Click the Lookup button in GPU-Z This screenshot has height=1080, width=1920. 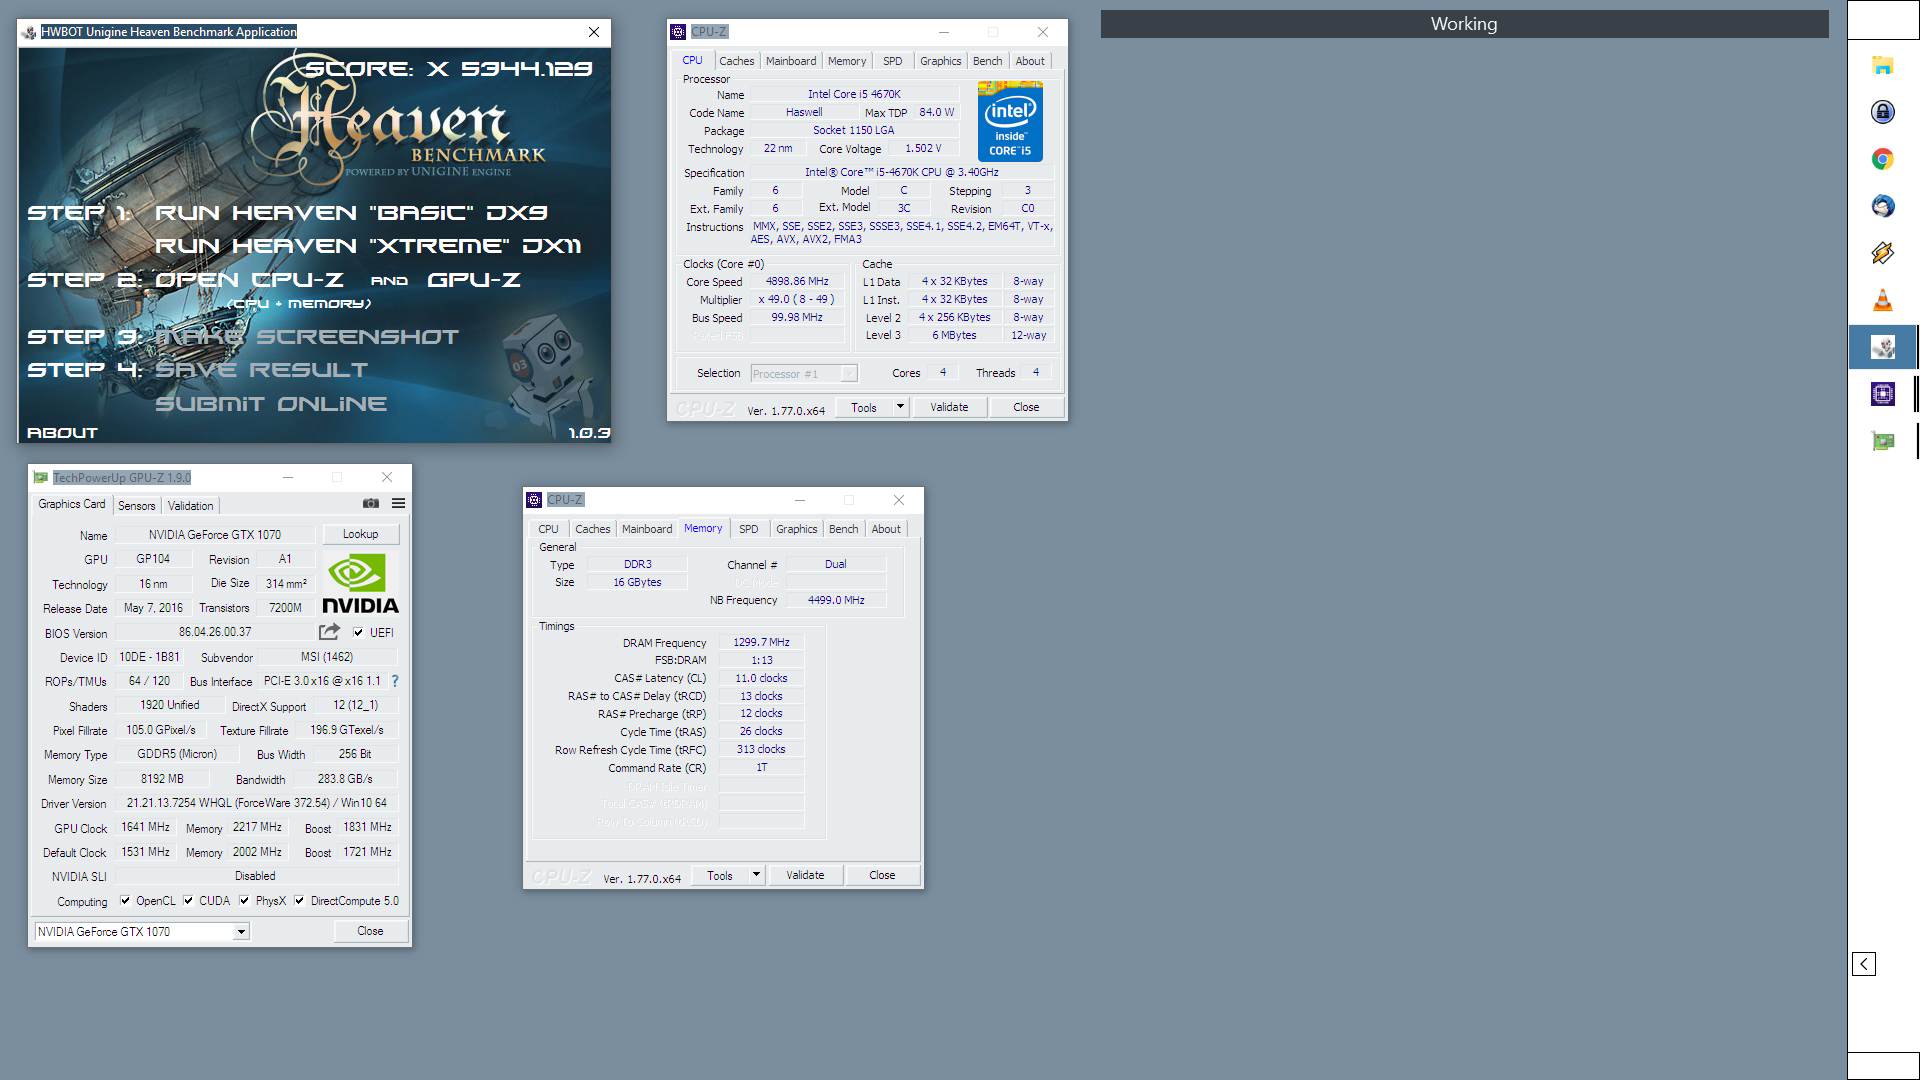(x=360, y=534)
